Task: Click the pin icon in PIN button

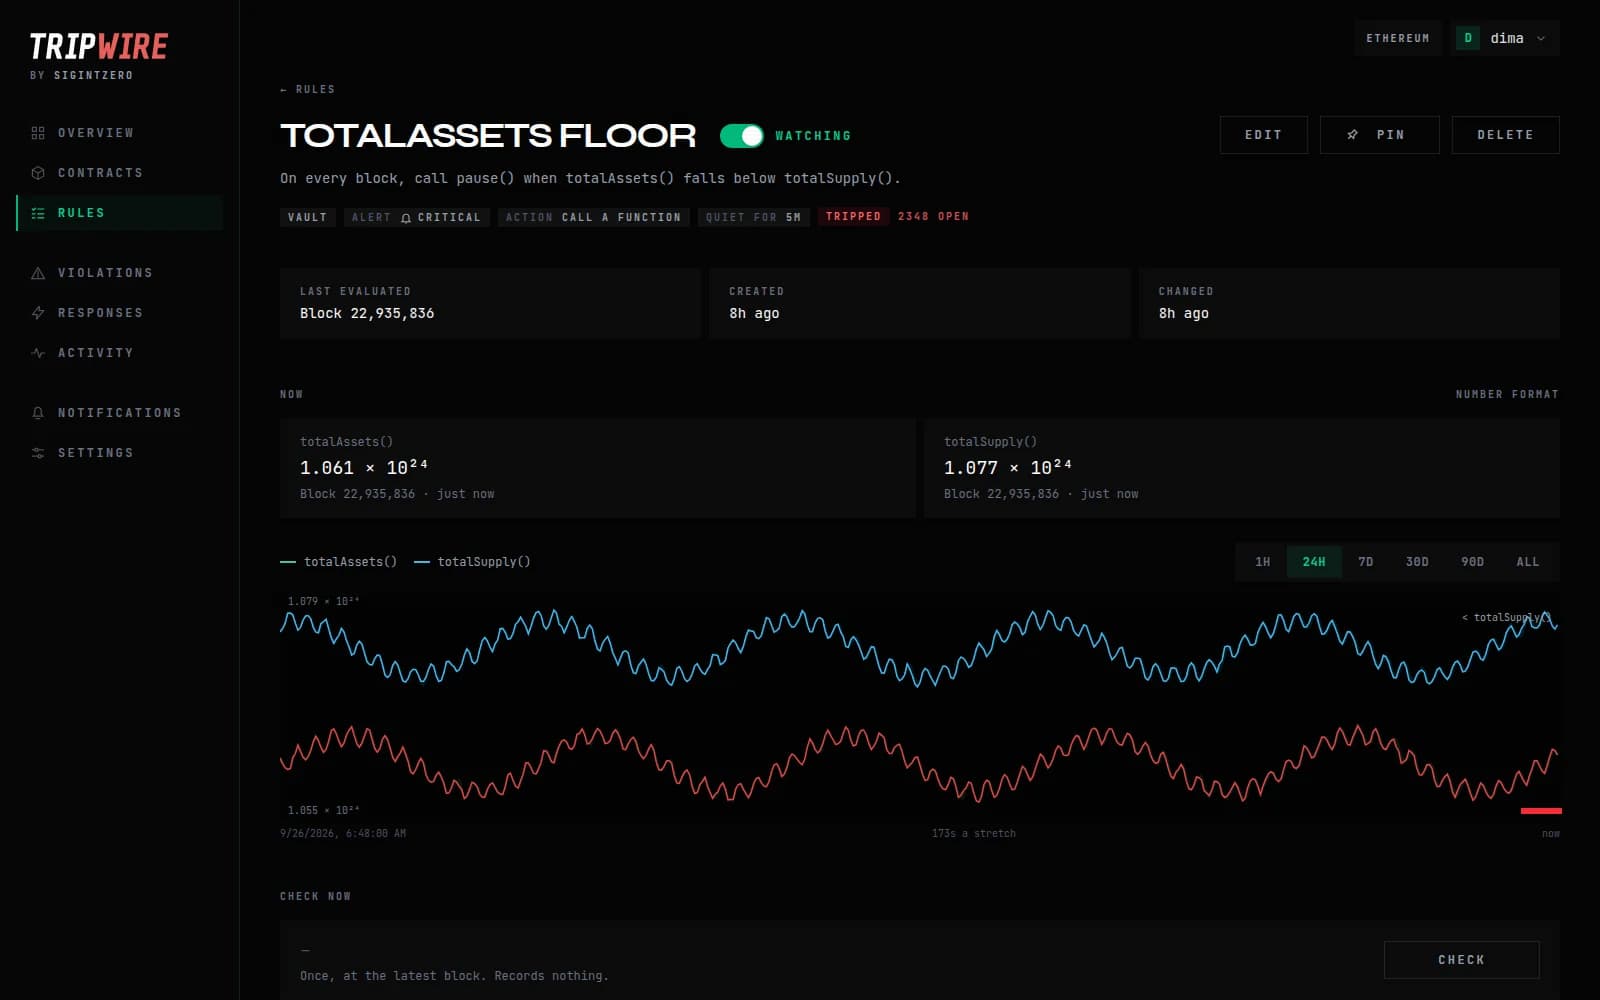Action: (x=1352, y=135)
